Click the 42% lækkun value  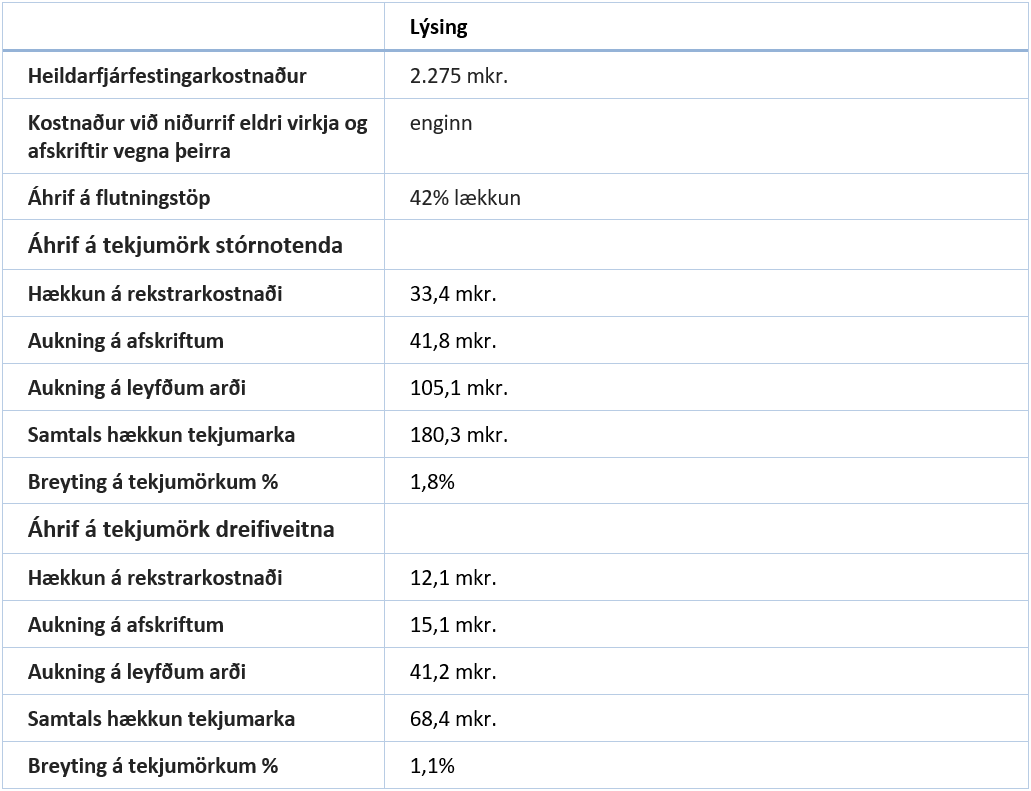pyautogui.click(x=465, y=198)
